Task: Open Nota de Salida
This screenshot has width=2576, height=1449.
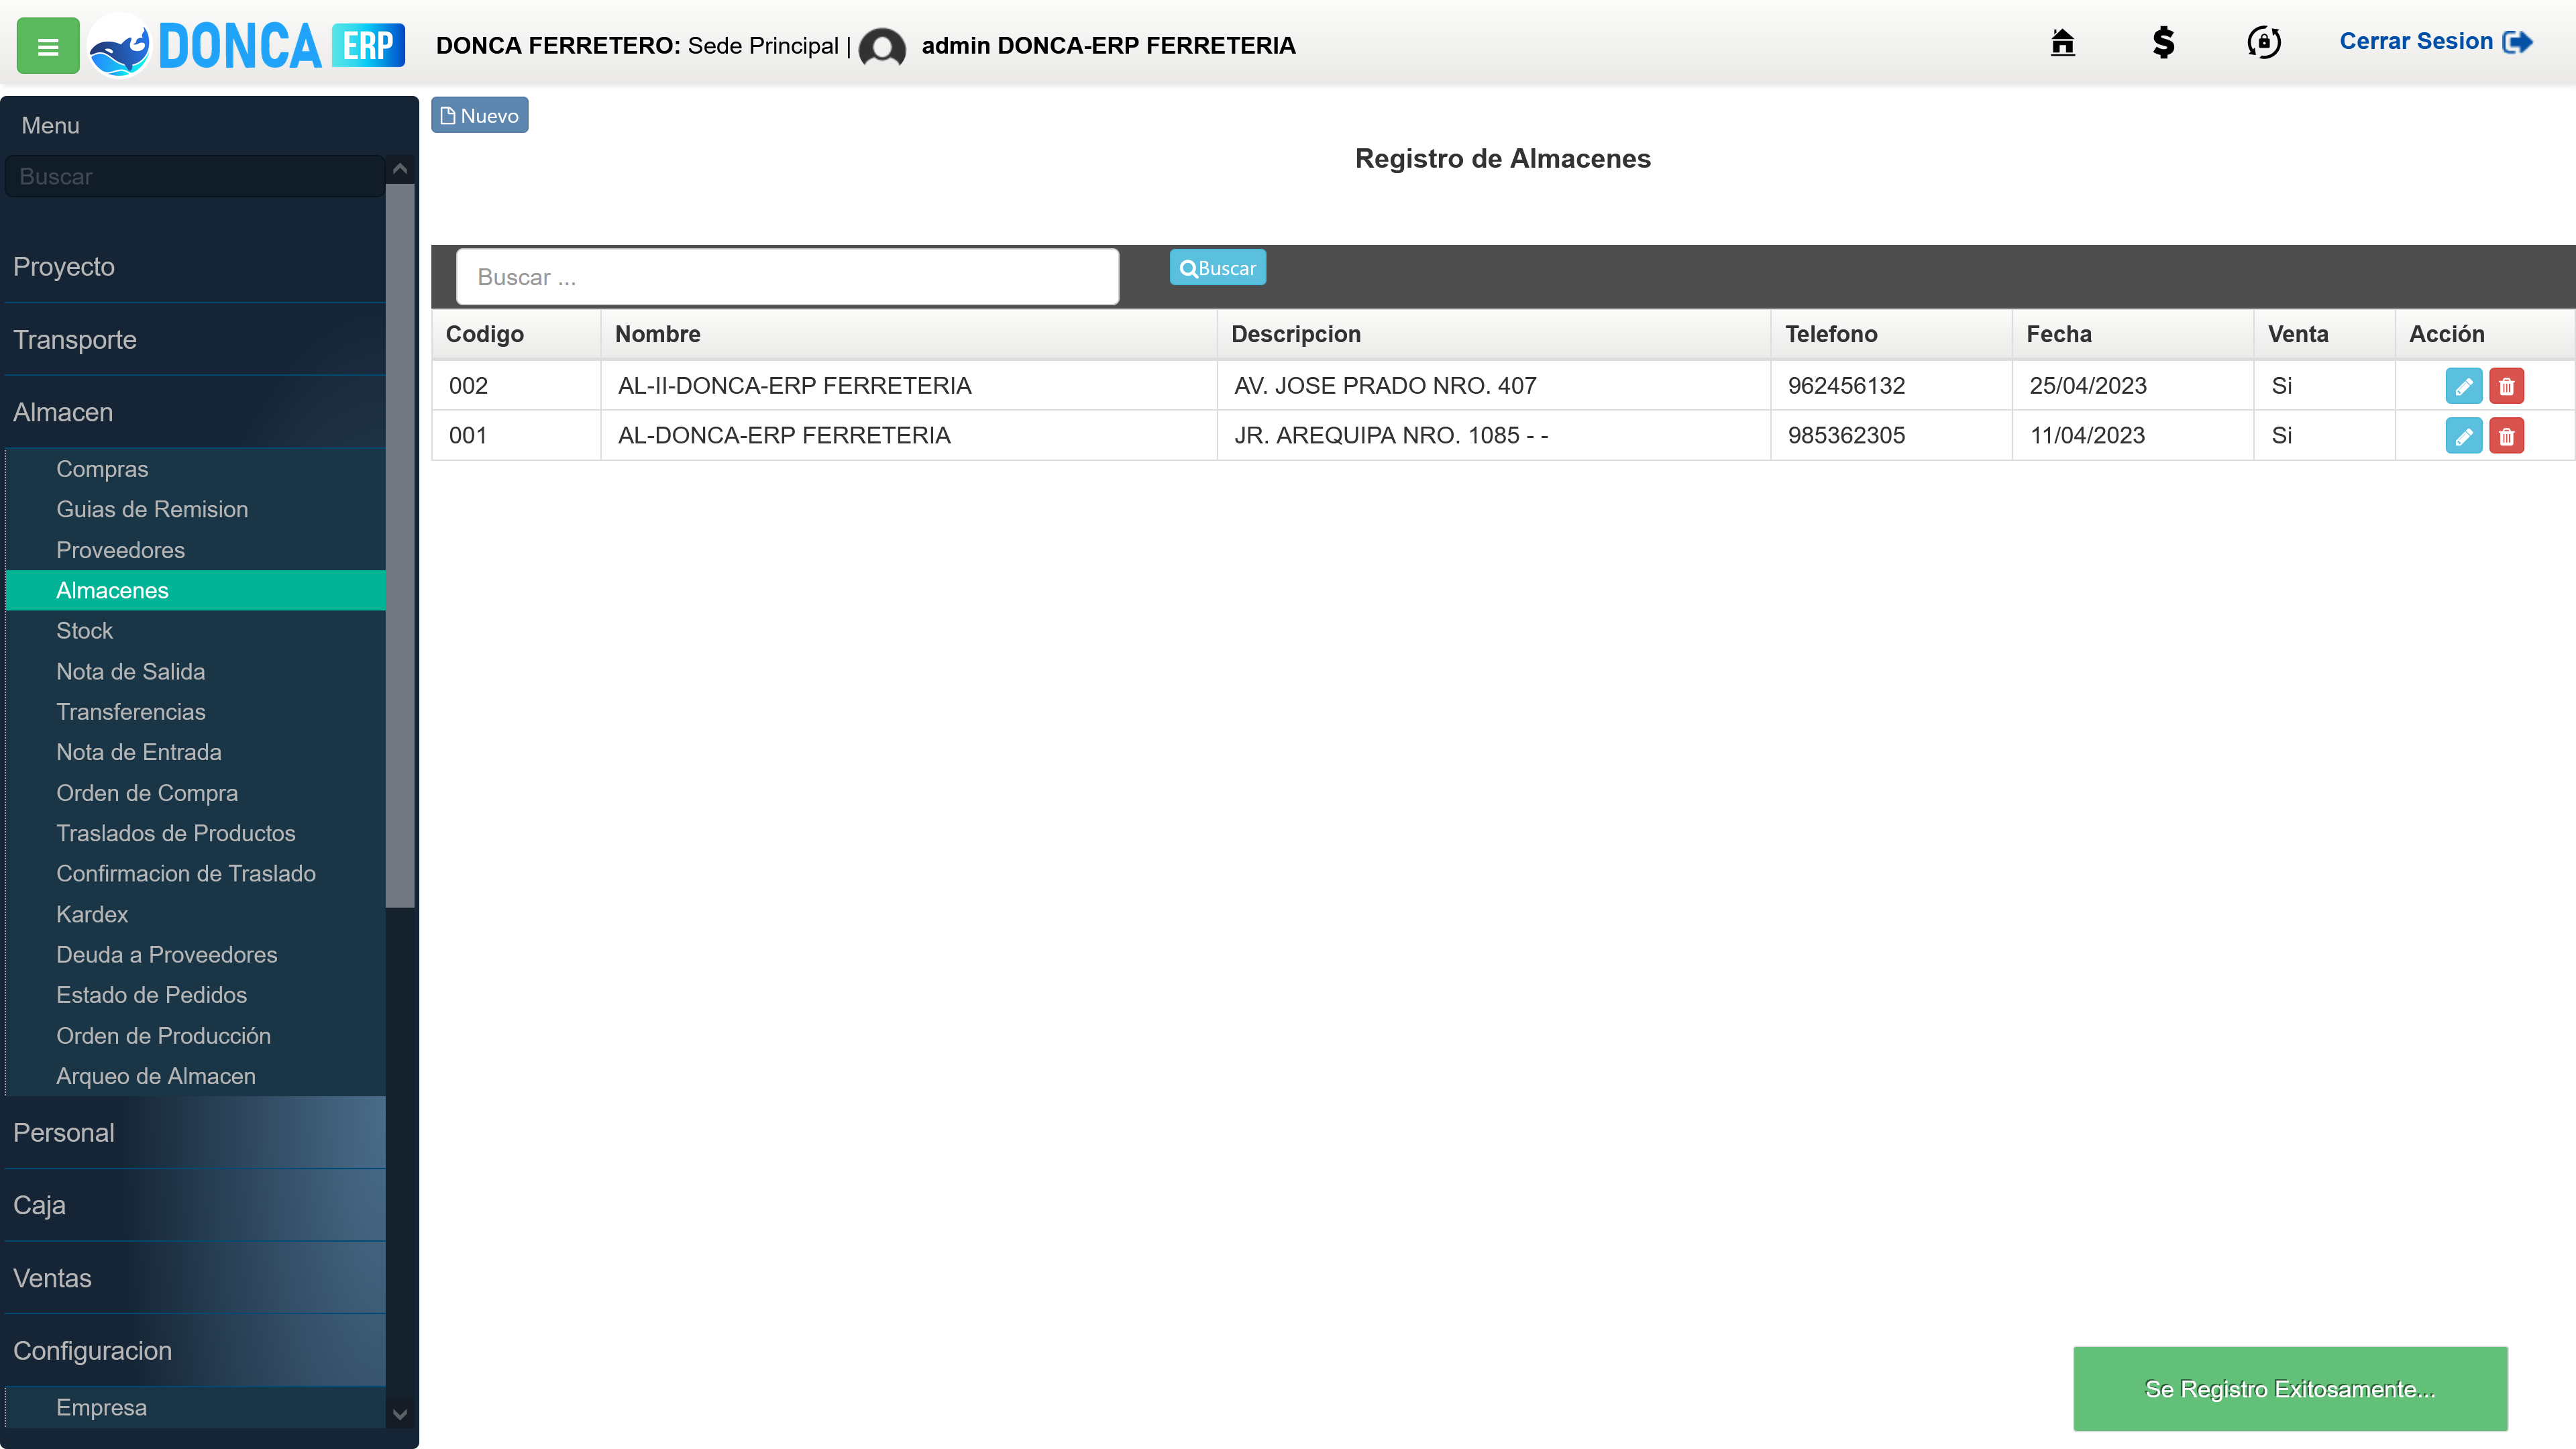Action: pyautogui.click(x=195, y=672)
